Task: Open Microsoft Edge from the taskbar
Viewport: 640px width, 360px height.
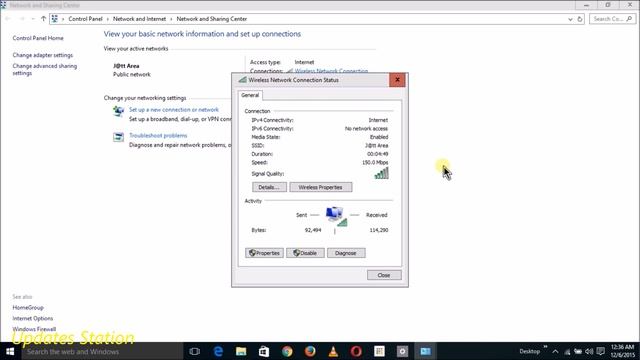Action: pyautogui.click(x=218, y=351)
